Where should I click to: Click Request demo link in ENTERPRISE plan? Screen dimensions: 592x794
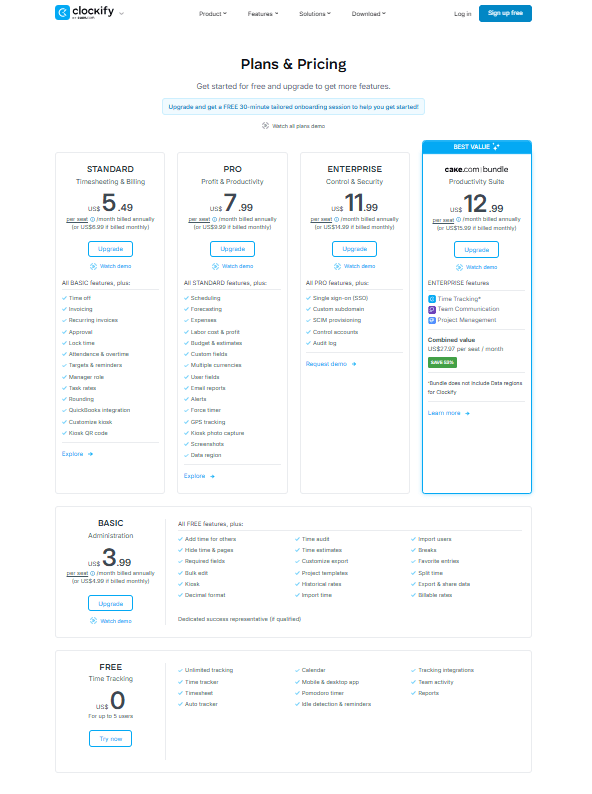coord(326,364)
